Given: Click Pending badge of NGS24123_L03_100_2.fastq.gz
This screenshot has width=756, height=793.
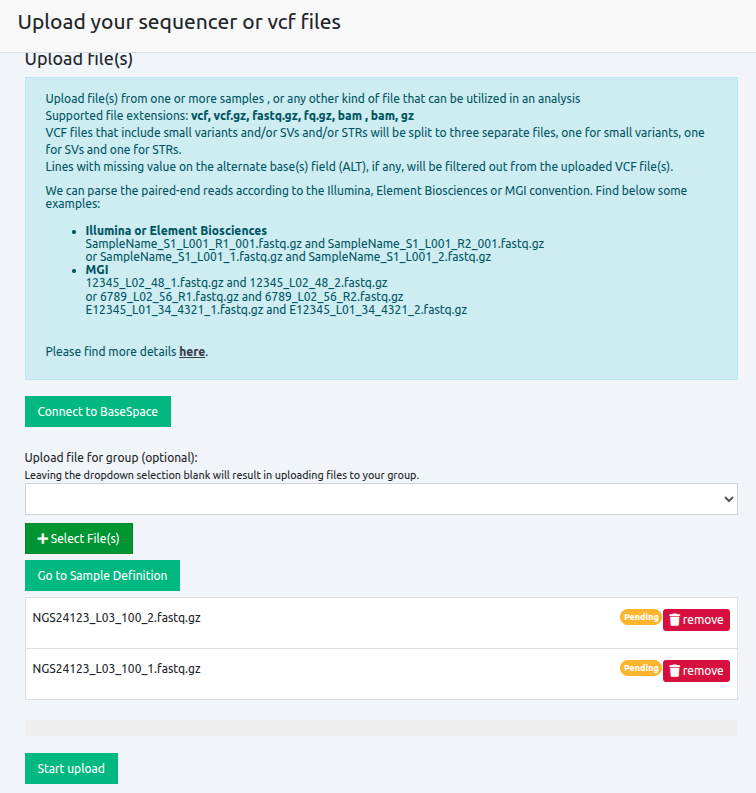Looking at the screenshot, I should coord(640,617).
